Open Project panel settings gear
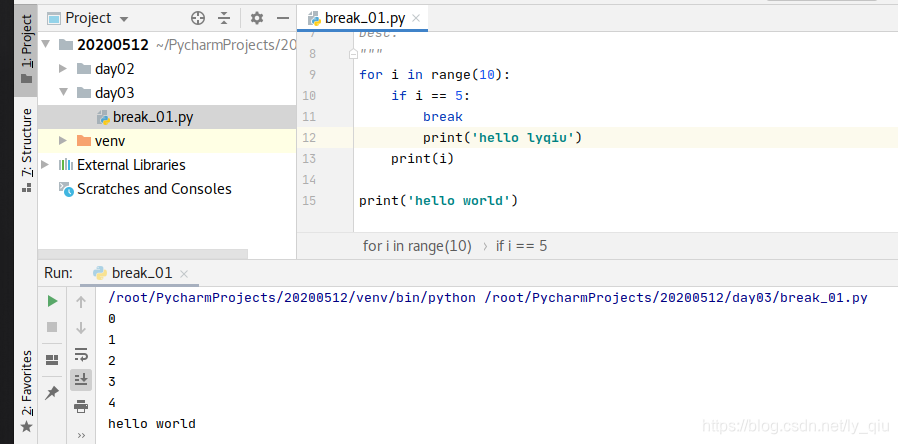The height and width of the screenshot is (444, 898). pos(257,18)
